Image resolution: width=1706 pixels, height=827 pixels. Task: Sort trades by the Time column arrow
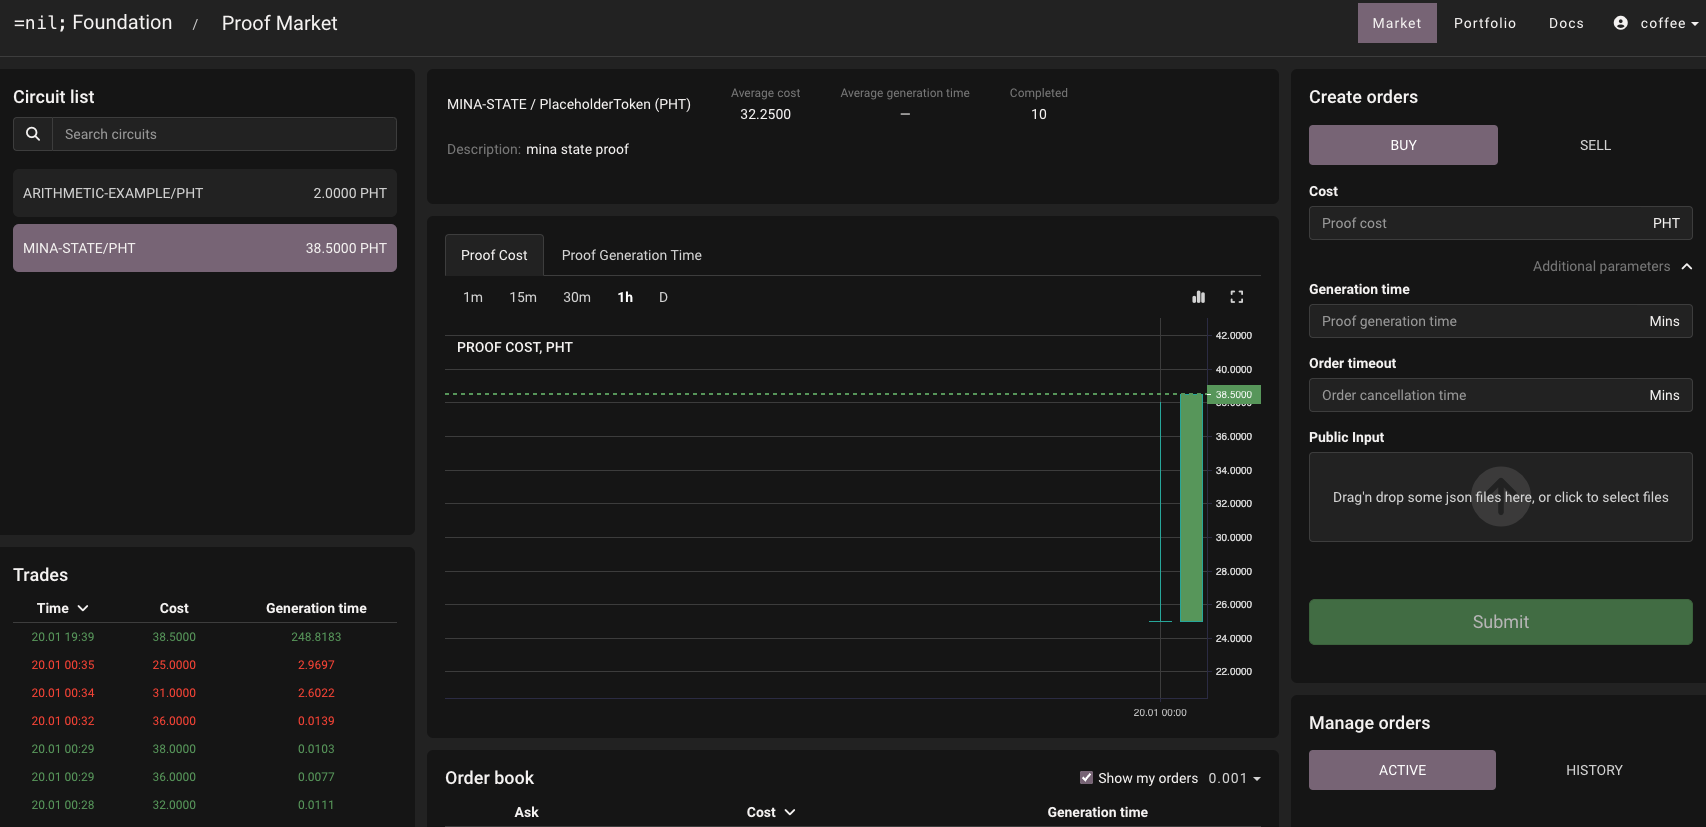(x=83, y=608)
